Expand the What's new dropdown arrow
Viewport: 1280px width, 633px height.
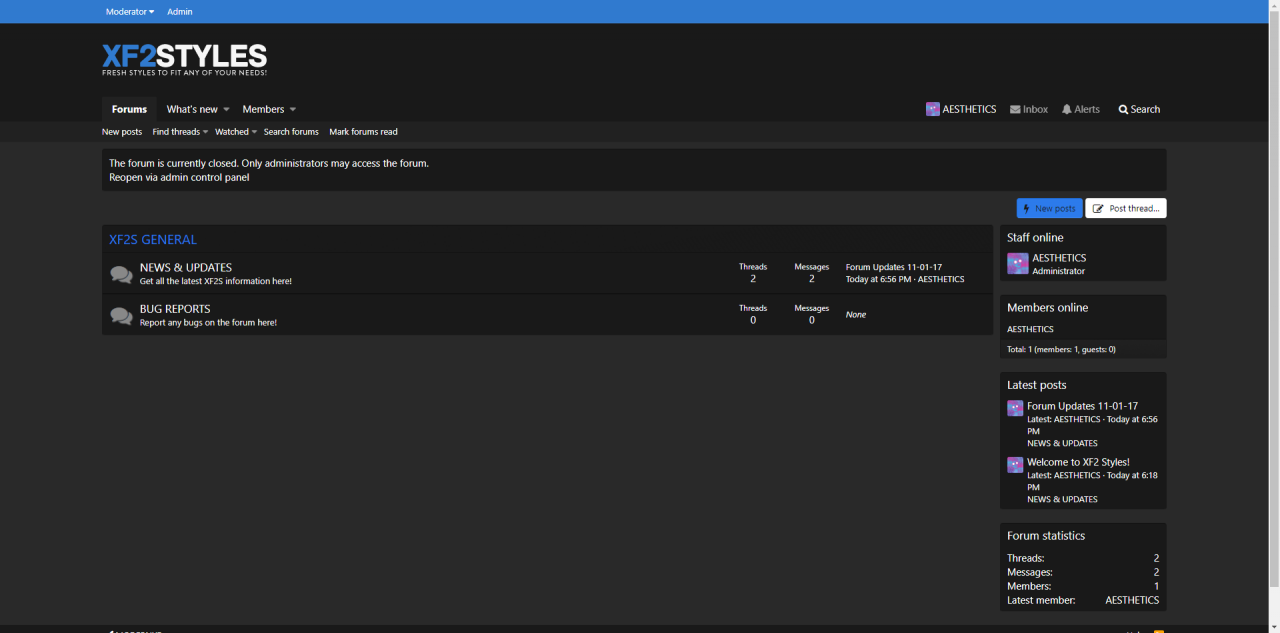[226, 109]
